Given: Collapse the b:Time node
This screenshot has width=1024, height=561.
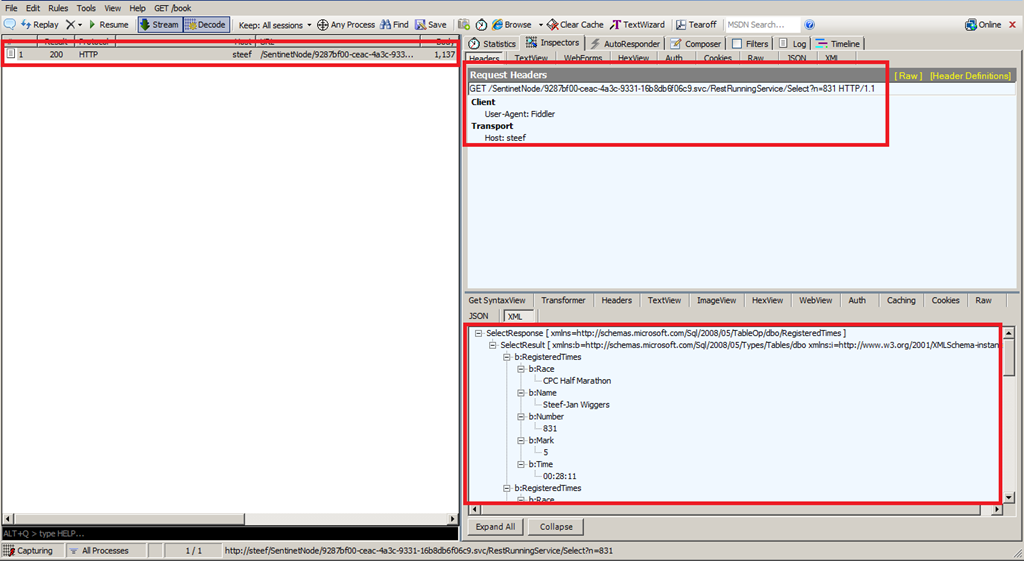Looking at the screenshot, I should (x=520, y=464).
